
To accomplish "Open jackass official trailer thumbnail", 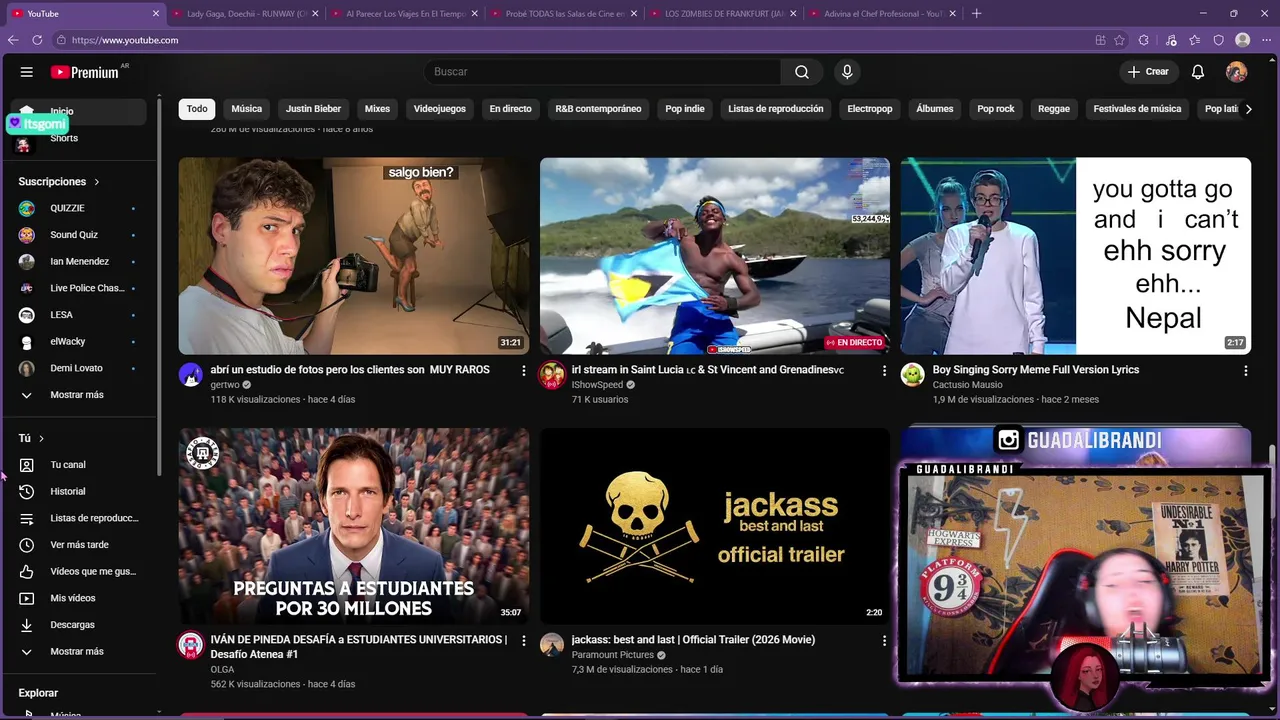I will (715, 526).
